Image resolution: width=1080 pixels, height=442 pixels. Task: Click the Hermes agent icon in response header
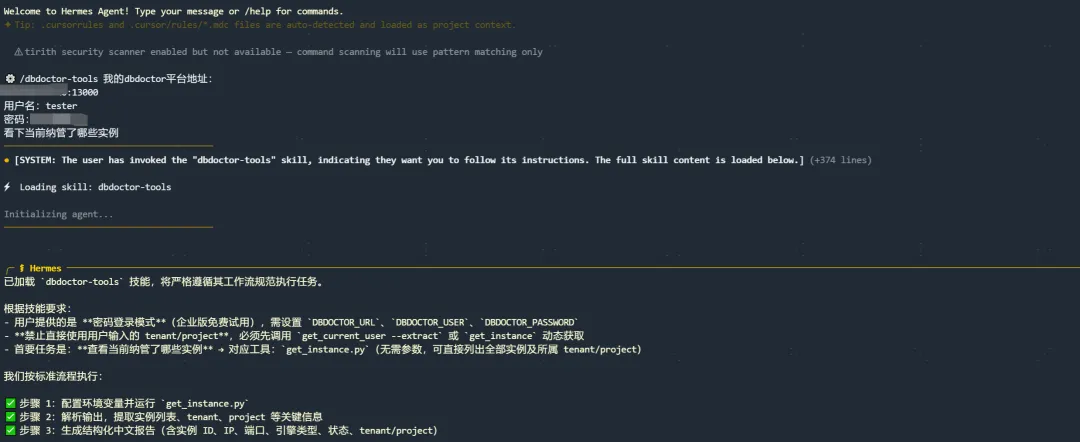click(23, 269)
